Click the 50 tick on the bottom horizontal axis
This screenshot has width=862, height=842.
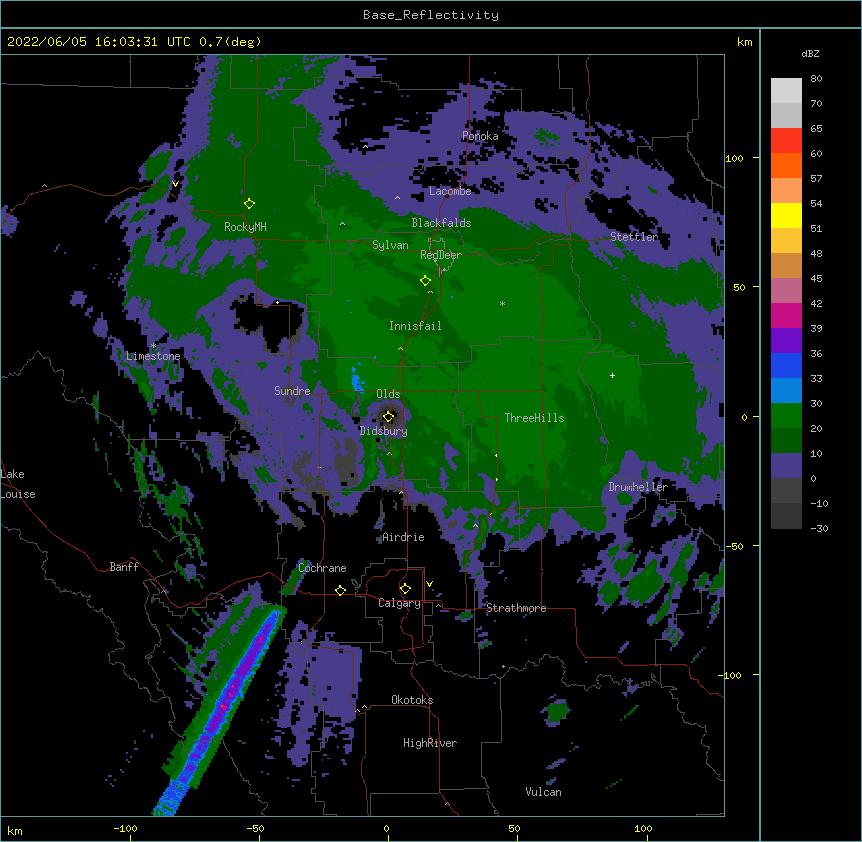point(514,828)
